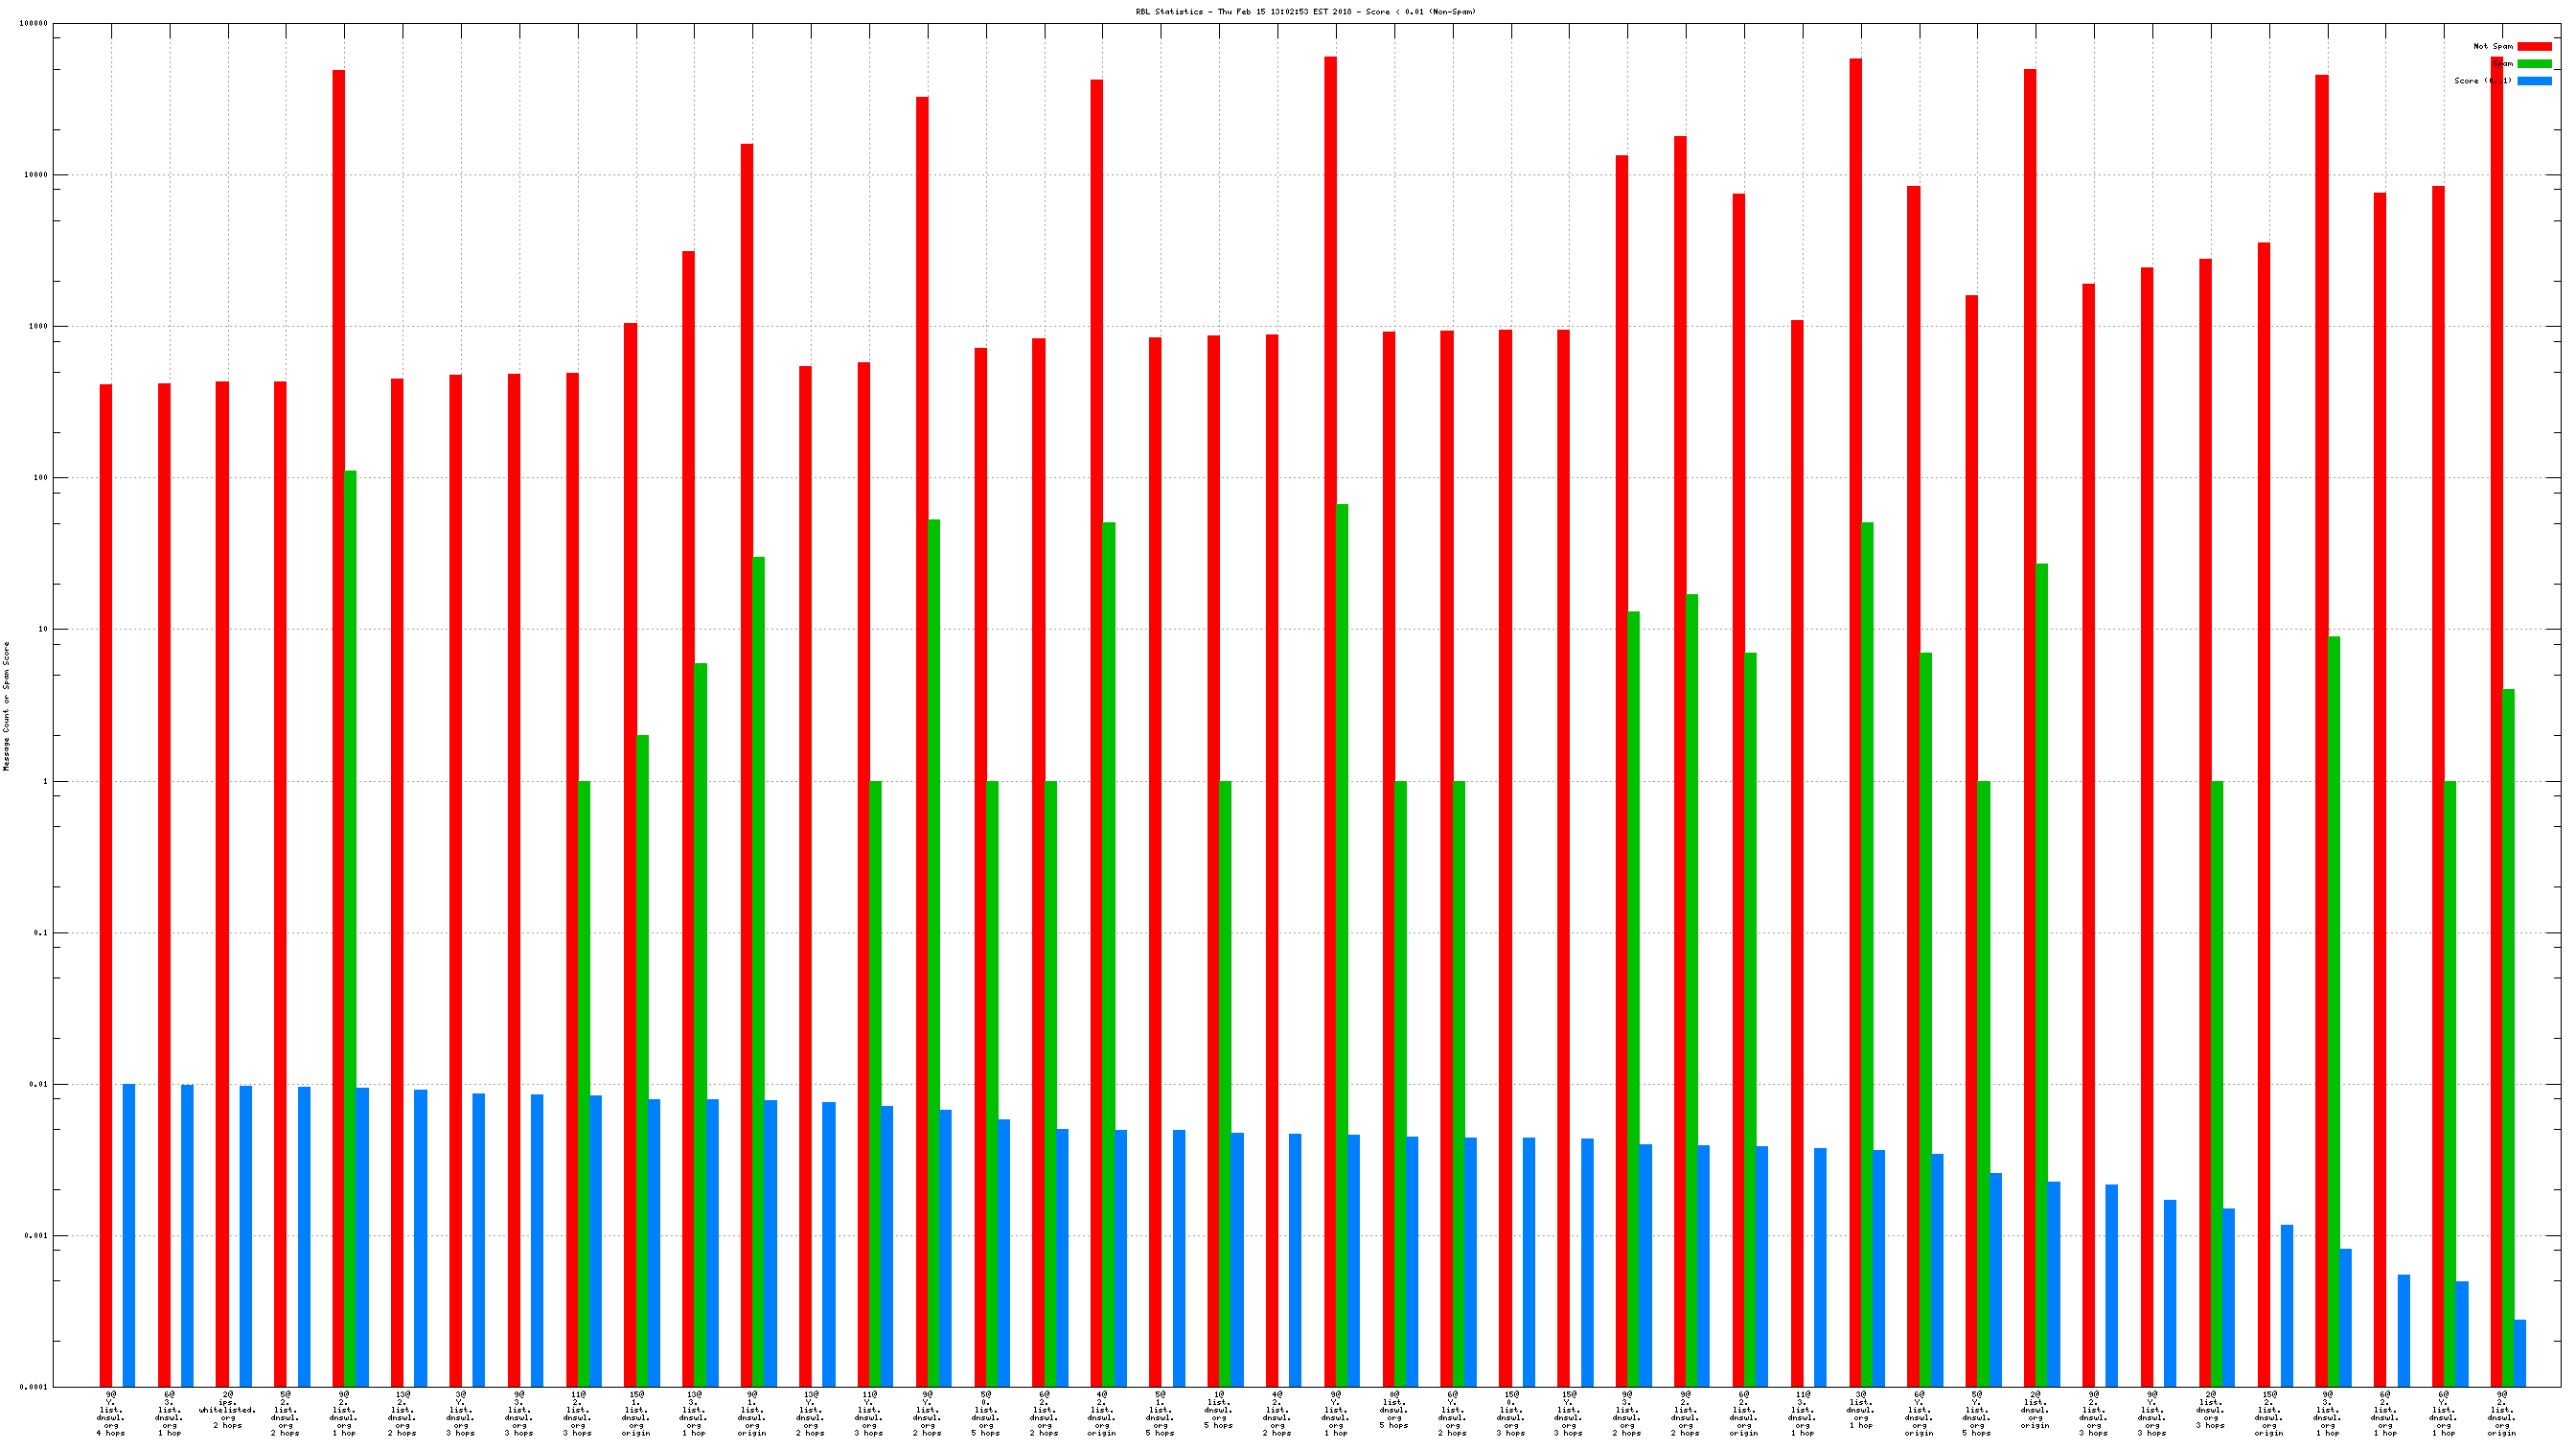2576x1449 pixels.
Task: Click the blue Score legend swatch
Action: pyautogui.click(x=2533, y=81)
